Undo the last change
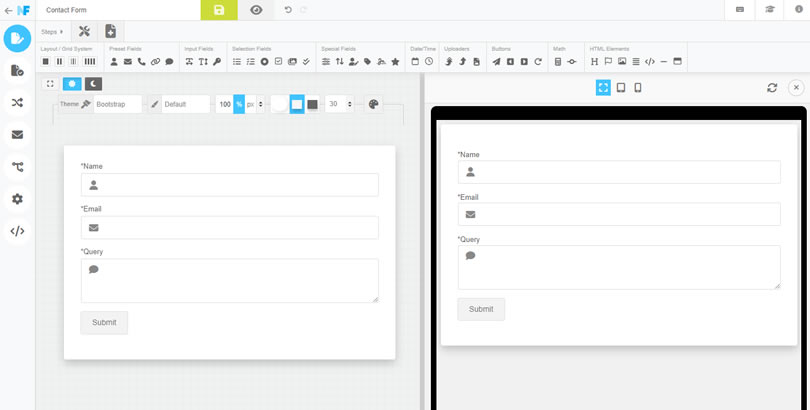This screenshot has width=810, height=410. point(288,10)
